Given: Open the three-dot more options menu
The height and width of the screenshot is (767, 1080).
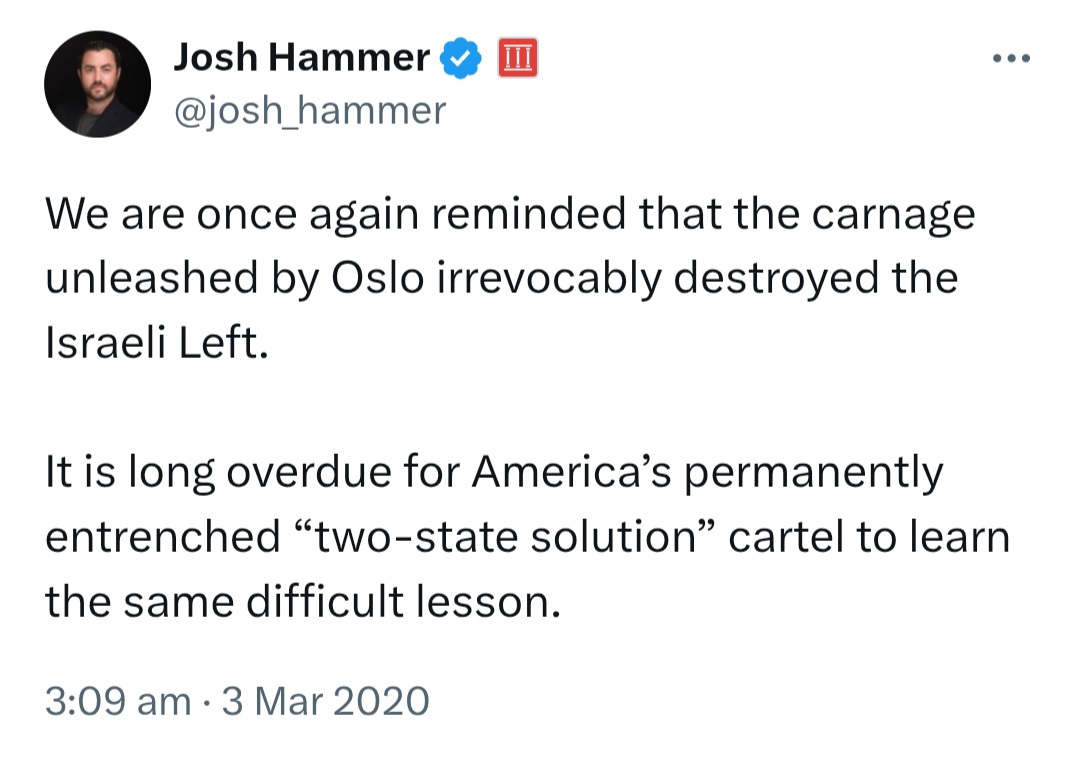Looking at the screenshot, I should [x=1011, y=59].
